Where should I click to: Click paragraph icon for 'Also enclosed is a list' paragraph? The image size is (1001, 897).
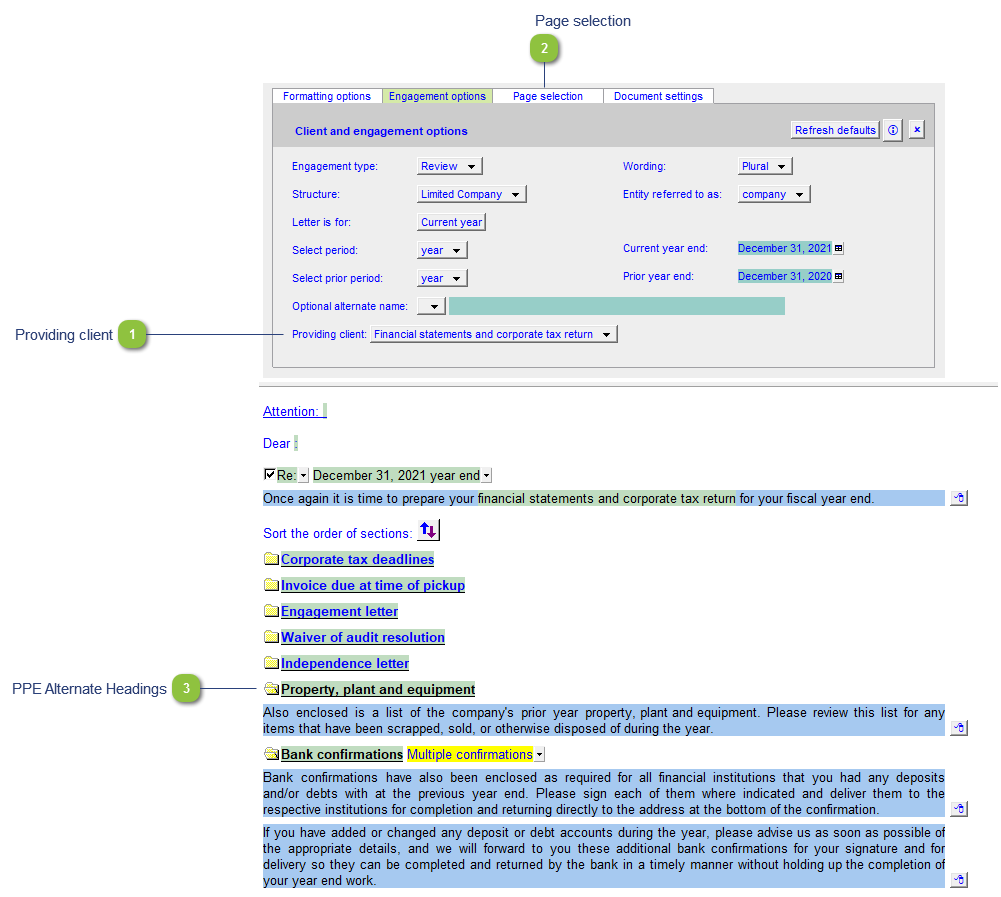tap(959, 728)
